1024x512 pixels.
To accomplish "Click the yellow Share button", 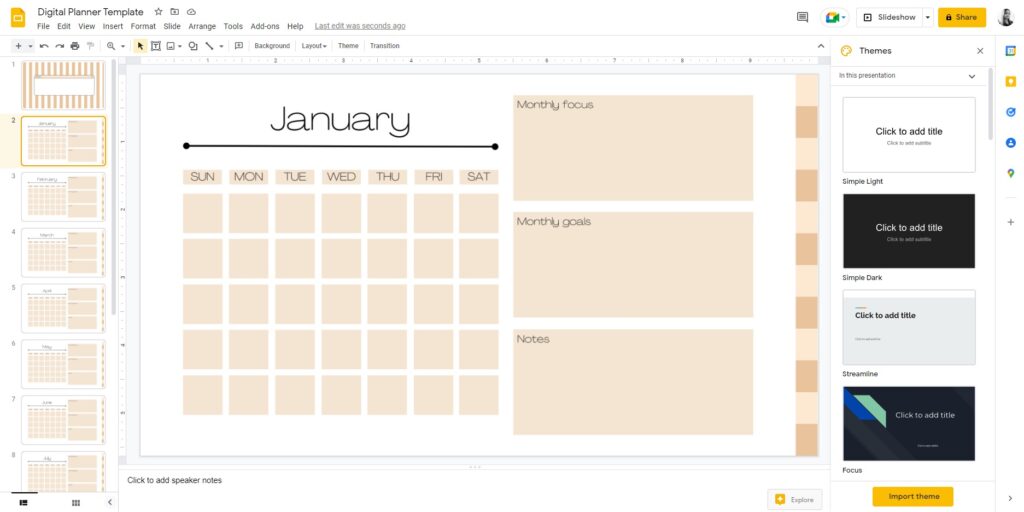I will [961, 17].
